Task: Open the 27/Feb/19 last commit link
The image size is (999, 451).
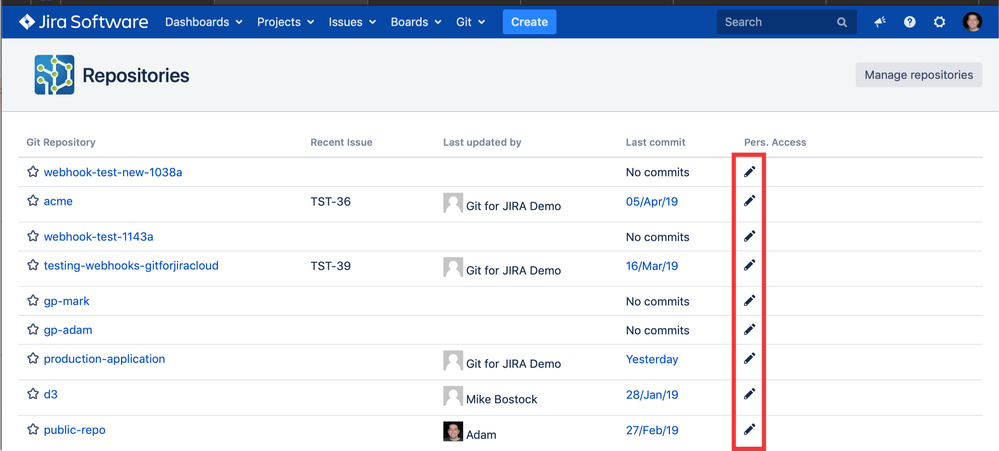Action: click(652, 431)
